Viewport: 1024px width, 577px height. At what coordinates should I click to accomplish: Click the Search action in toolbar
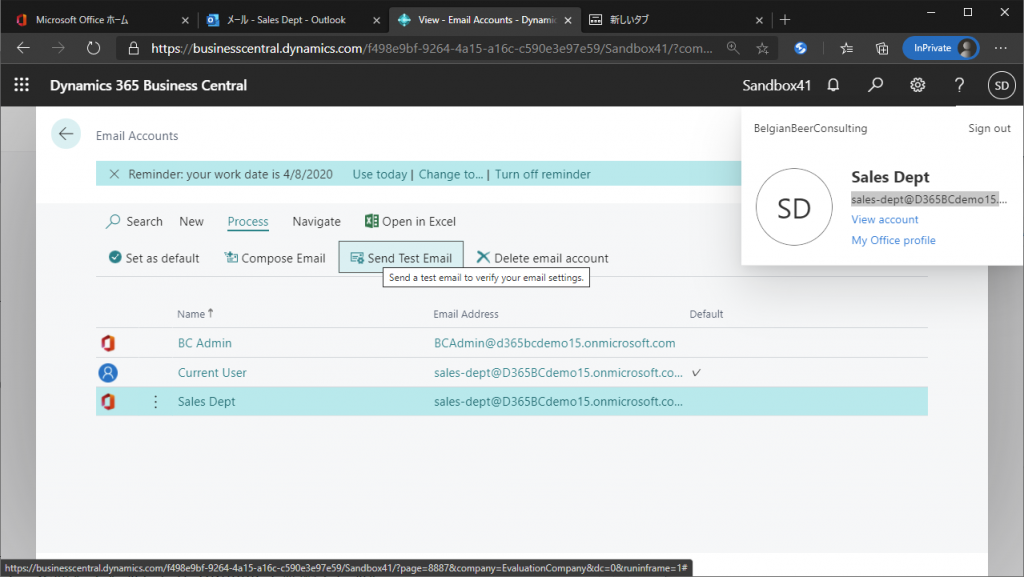134,221
